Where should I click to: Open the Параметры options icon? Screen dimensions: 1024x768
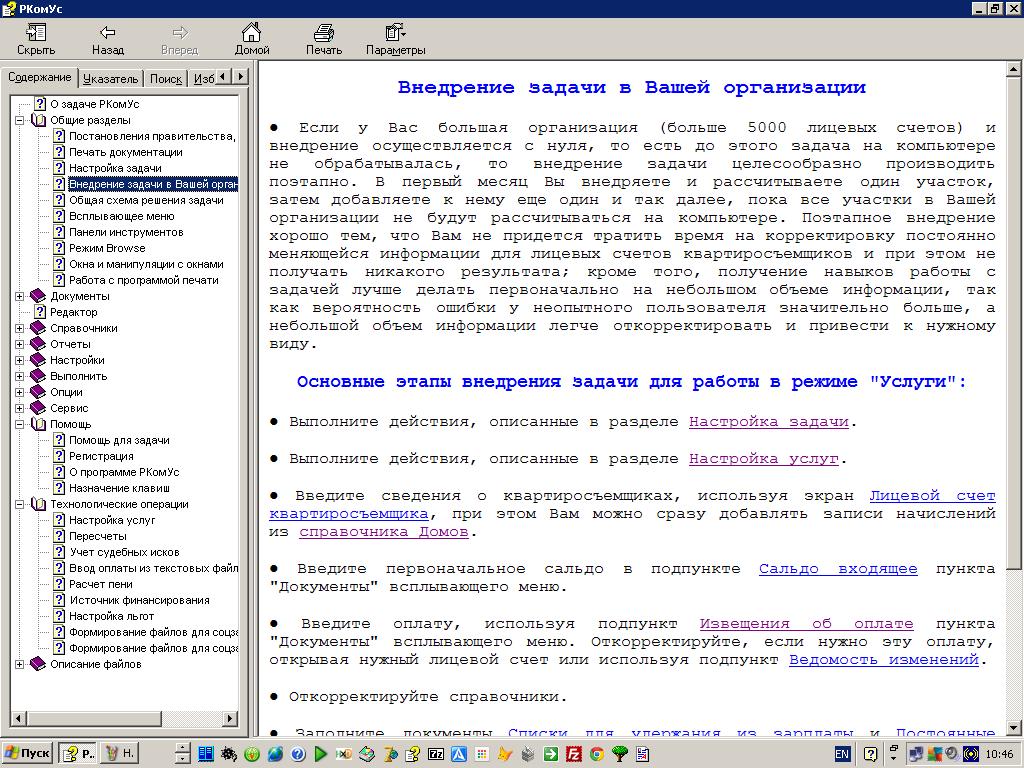click(x=395, y=33)
